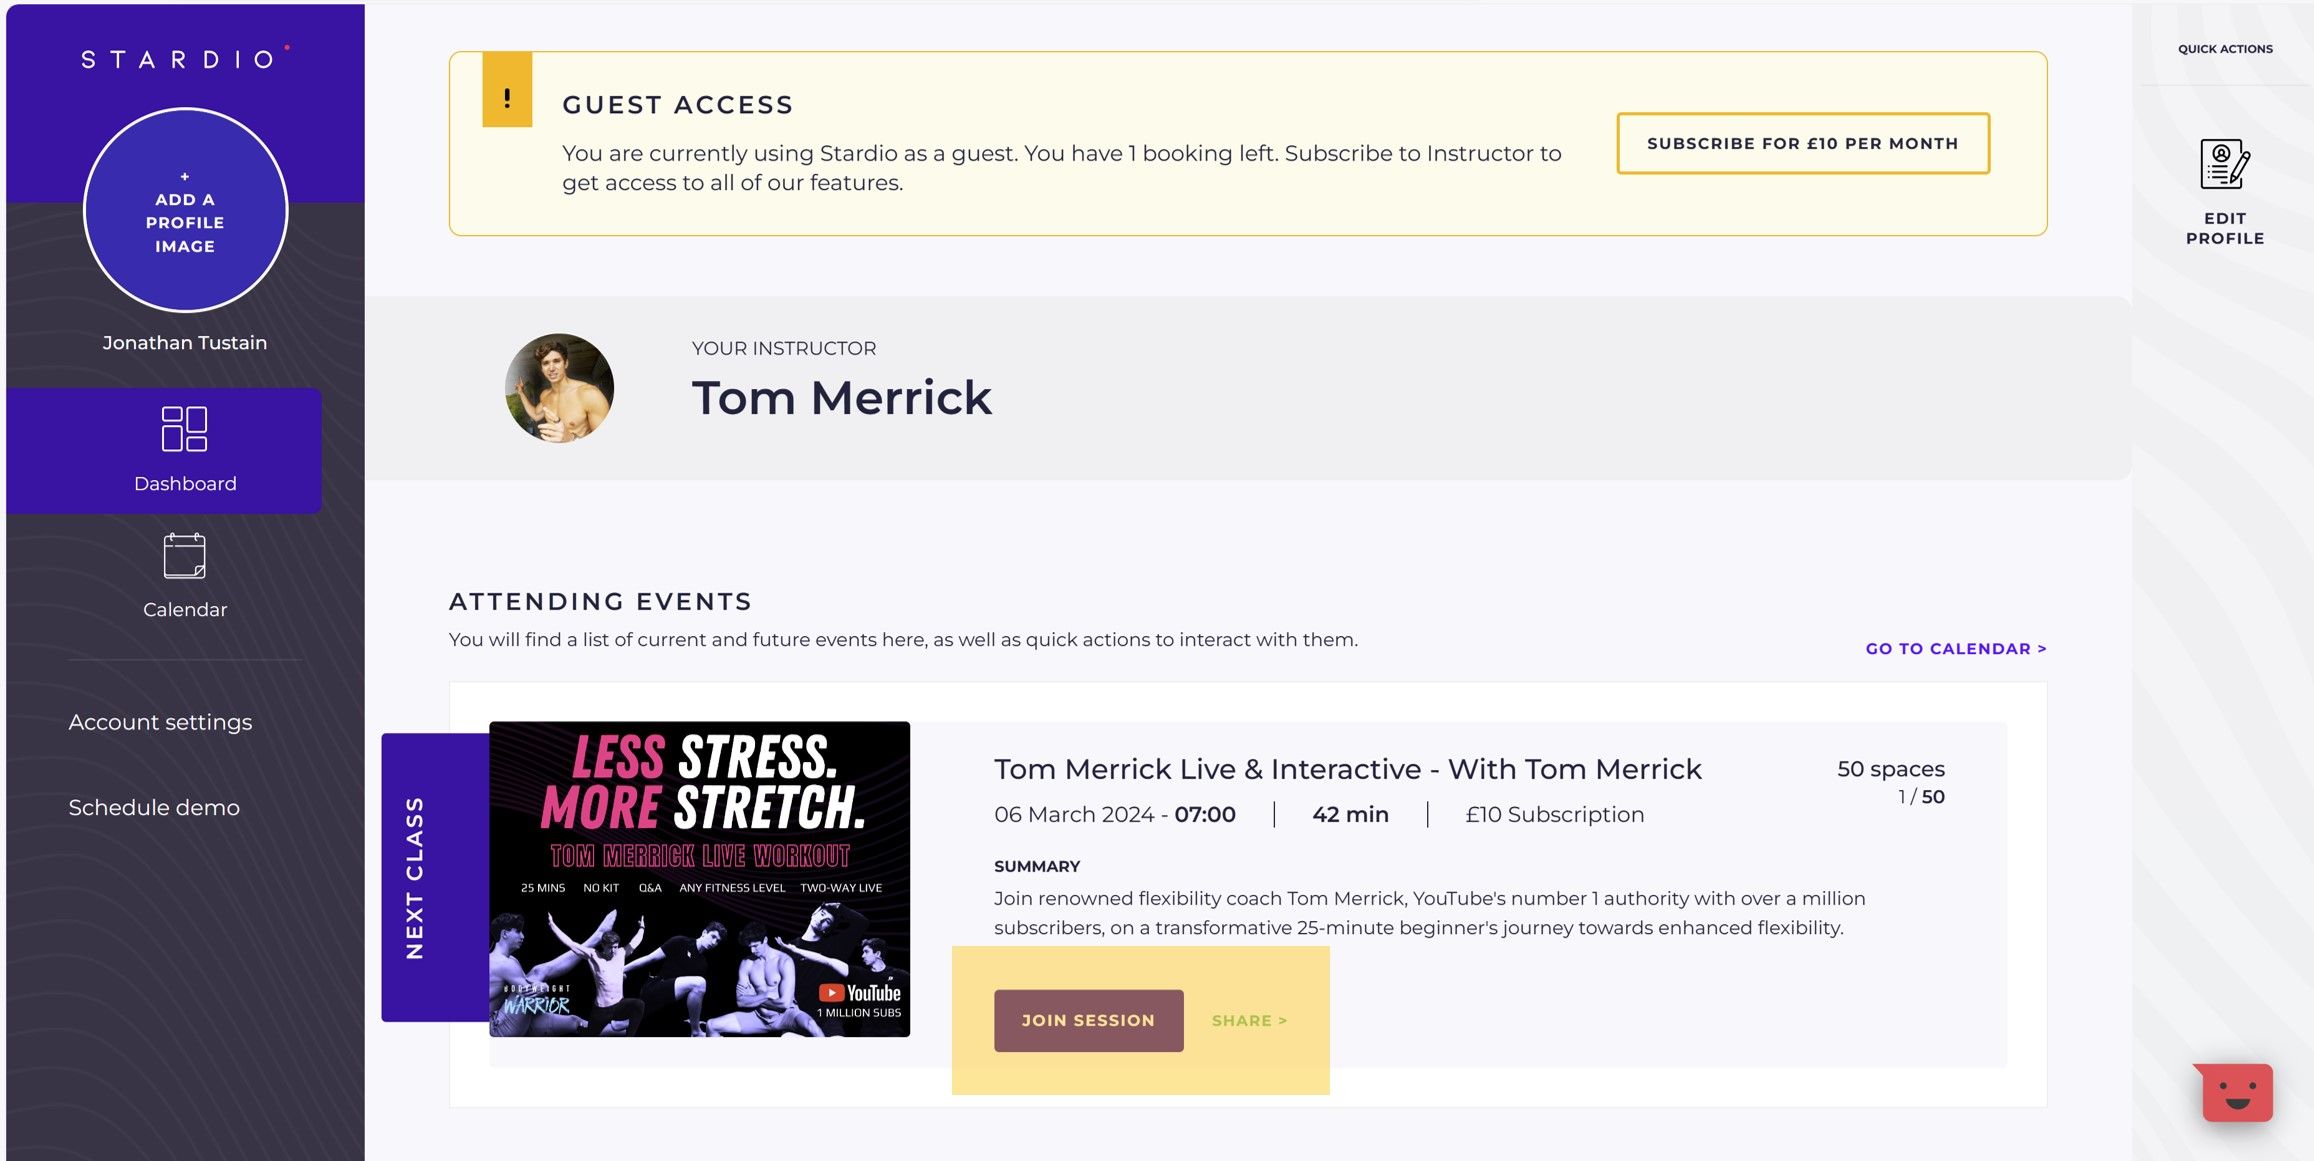
Task: Click the Edit Profile label
Action: coord(2225,229)
